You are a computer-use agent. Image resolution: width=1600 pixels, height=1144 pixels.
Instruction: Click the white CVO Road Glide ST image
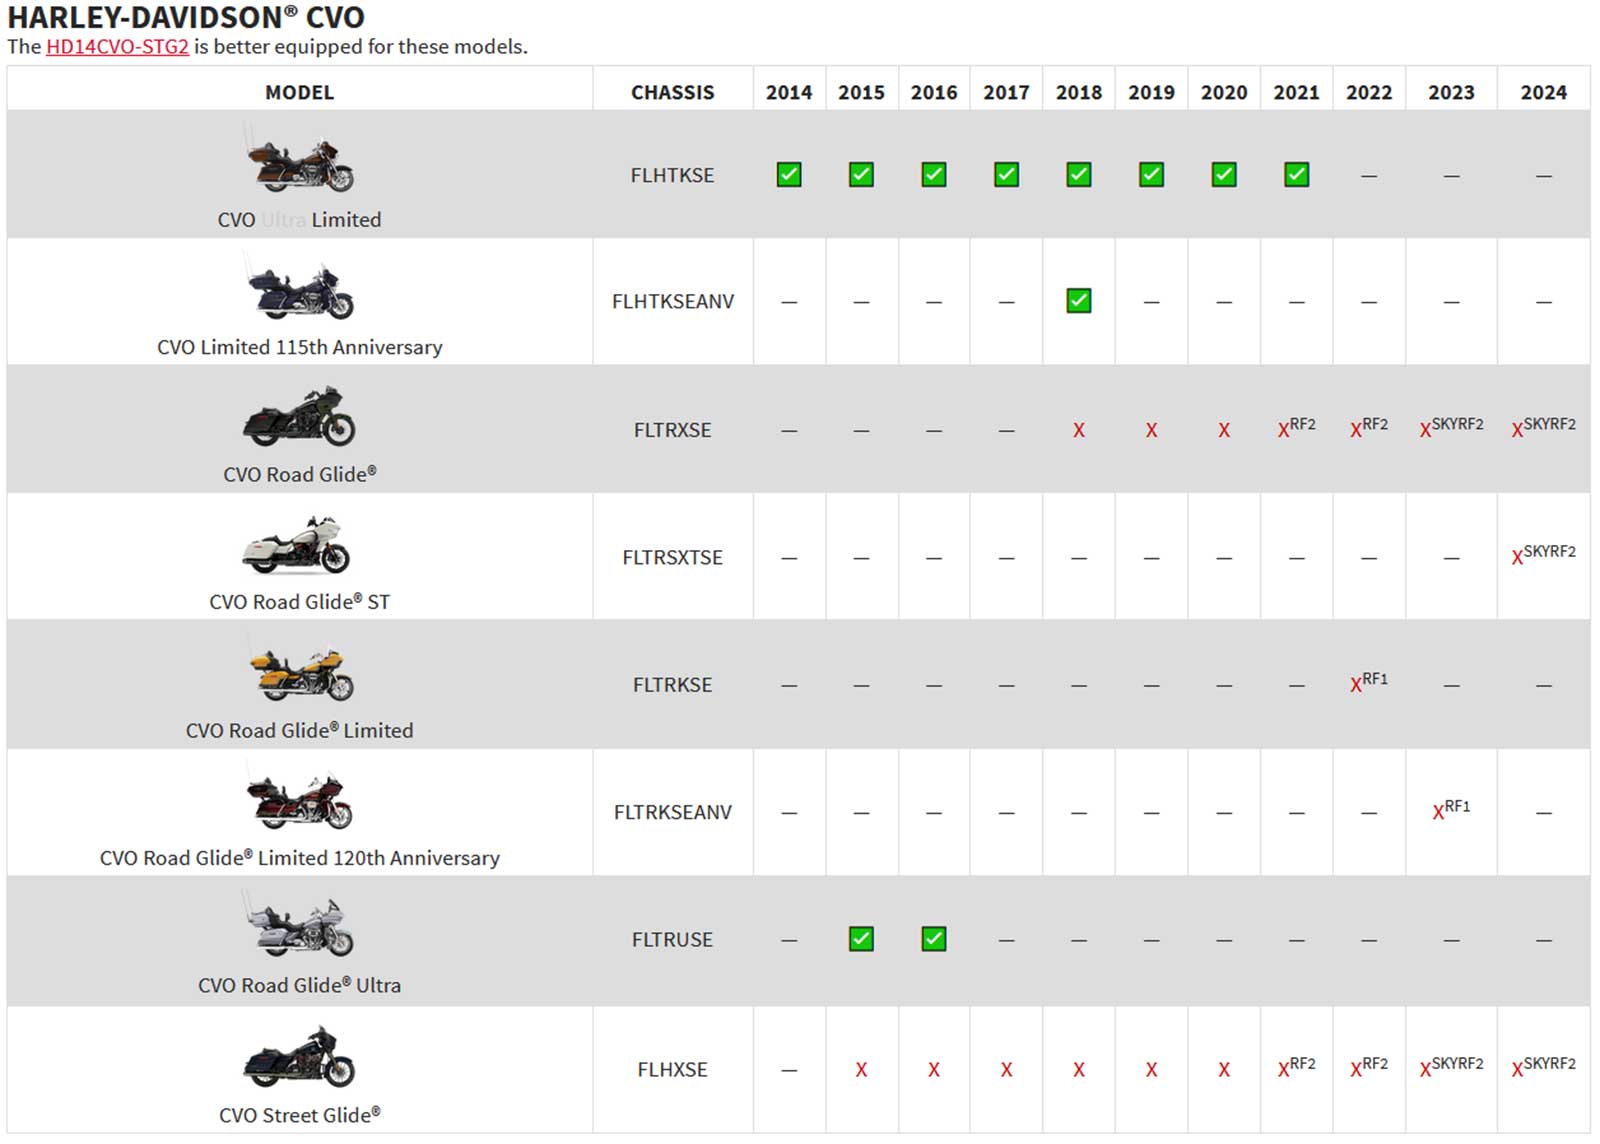(297, 546)
